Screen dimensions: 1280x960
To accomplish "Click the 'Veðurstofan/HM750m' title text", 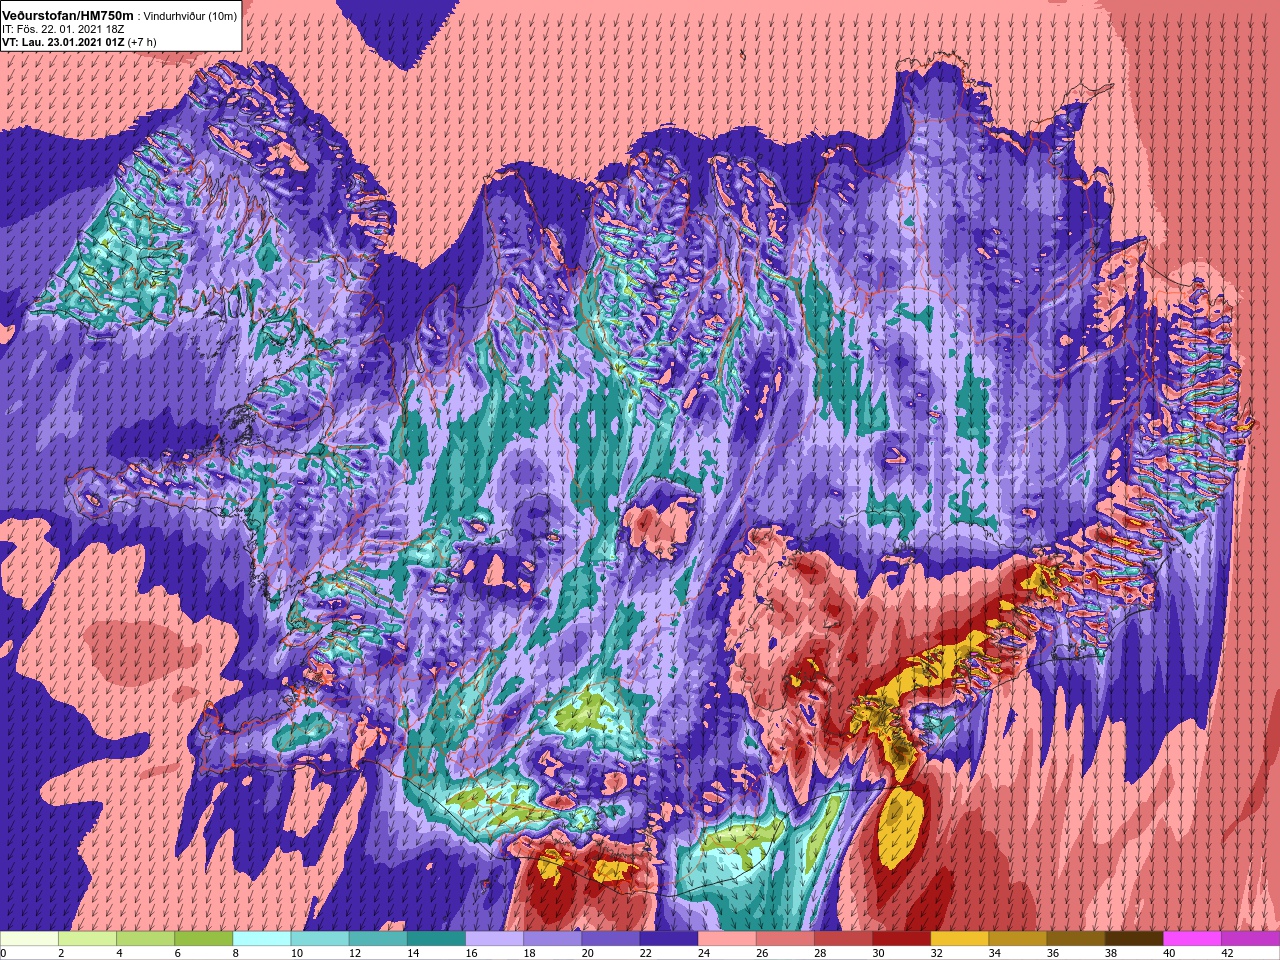I will pyautogui.click(x=69, y=16).
